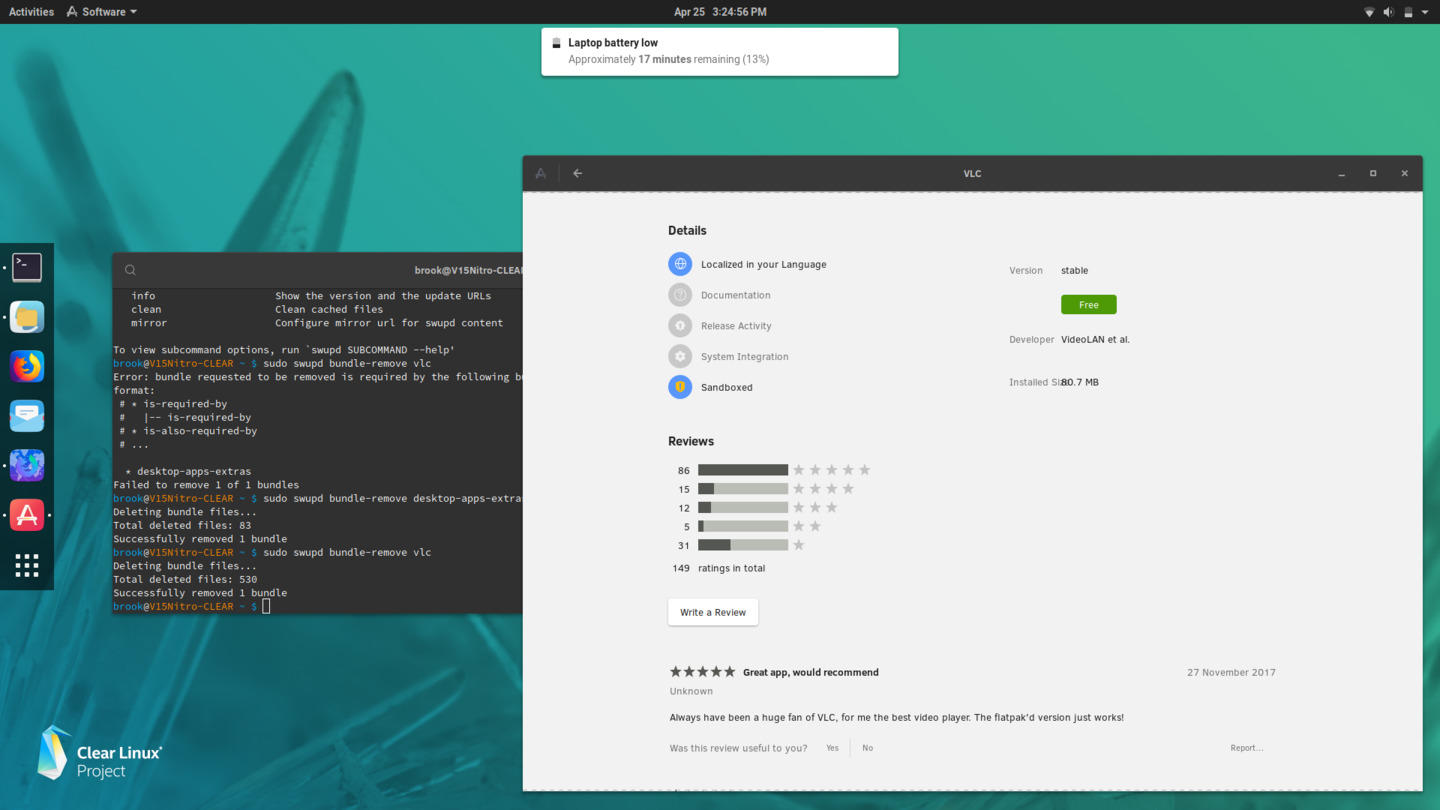Click the Release Activity detail icon
1440x810 pixels.
(x=680, y=326)
